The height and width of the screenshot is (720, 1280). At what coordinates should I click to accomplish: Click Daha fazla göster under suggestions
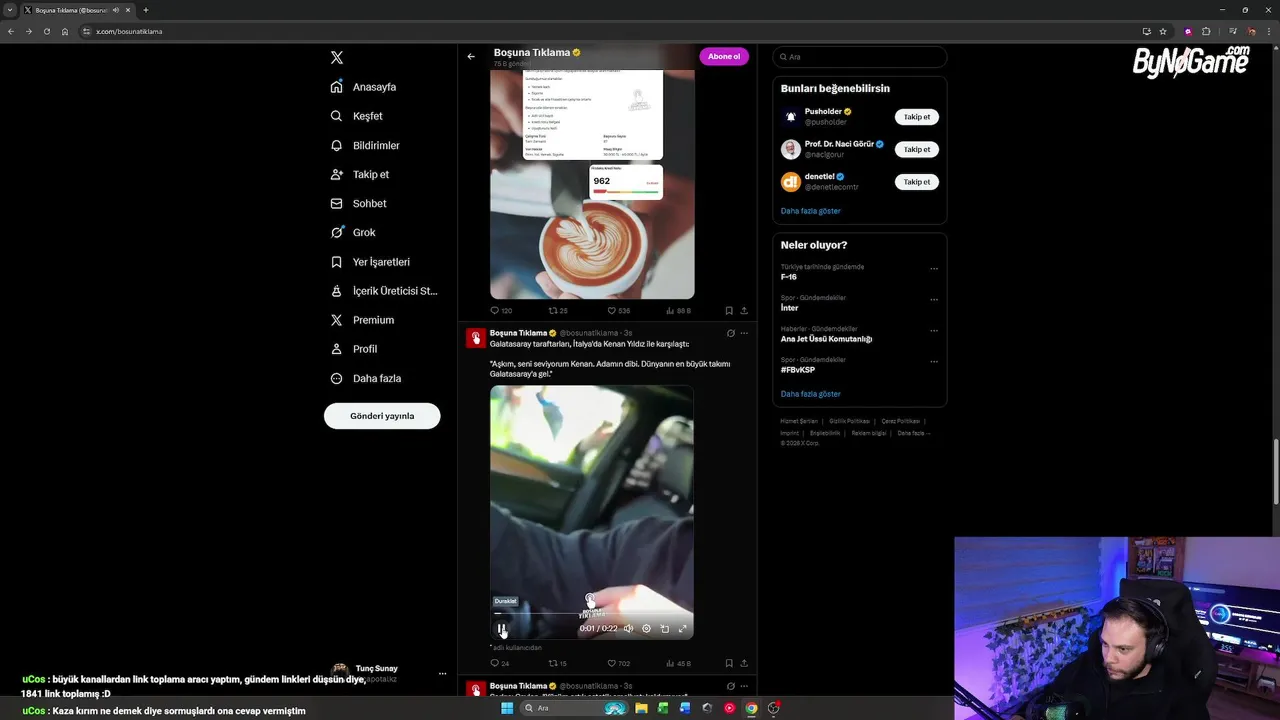811,211
